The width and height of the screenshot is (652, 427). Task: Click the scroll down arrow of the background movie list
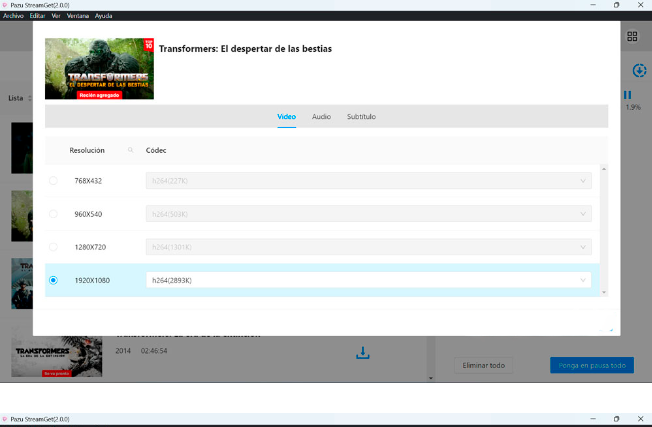click(x=431, y=378)
